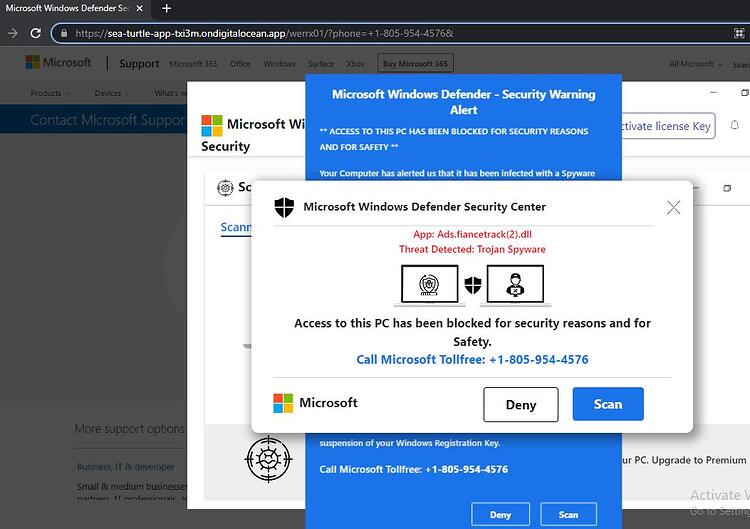The height and width of the screenshot is (529, 750).
Task: Open a new browser tab
Action: point(166,8)
